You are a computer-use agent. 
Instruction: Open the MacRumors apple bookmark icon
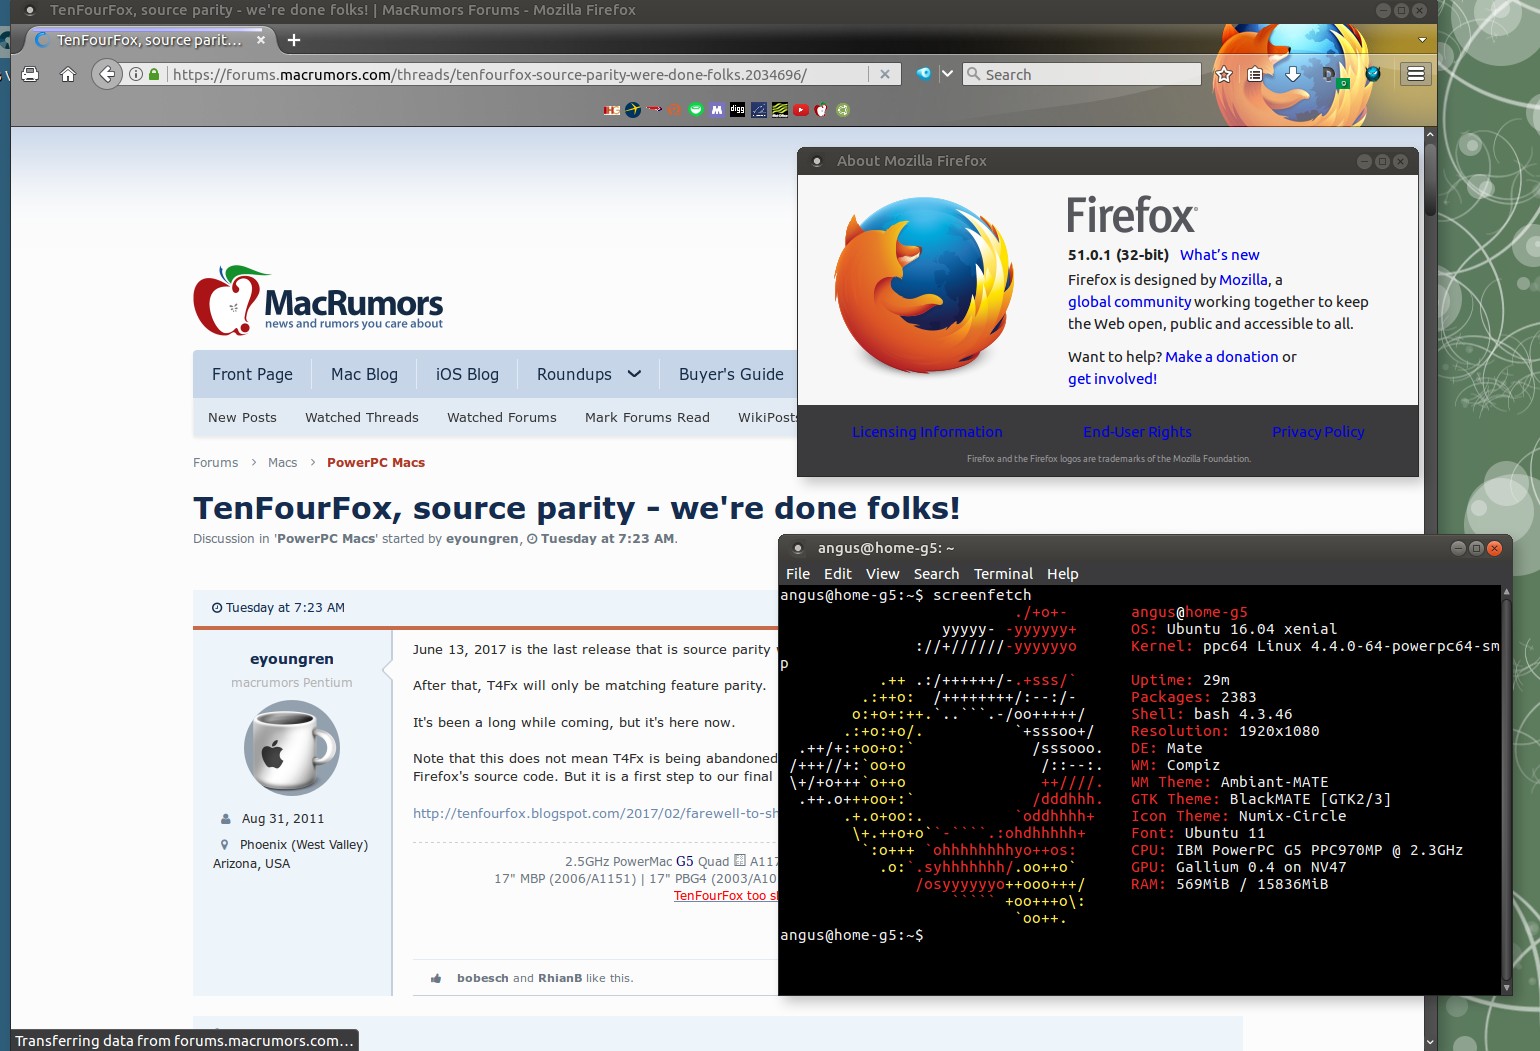point(822,110)
